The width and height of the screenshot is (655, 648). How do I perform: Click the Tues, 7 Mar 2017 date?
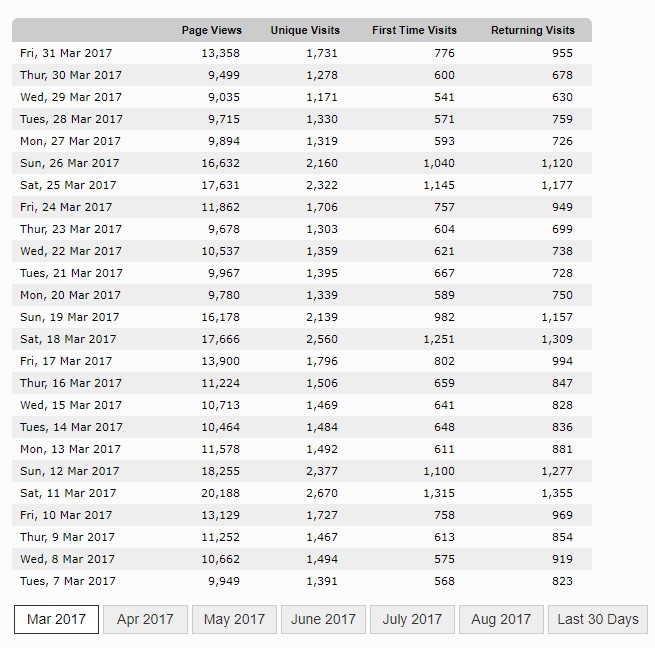(68, 581)
